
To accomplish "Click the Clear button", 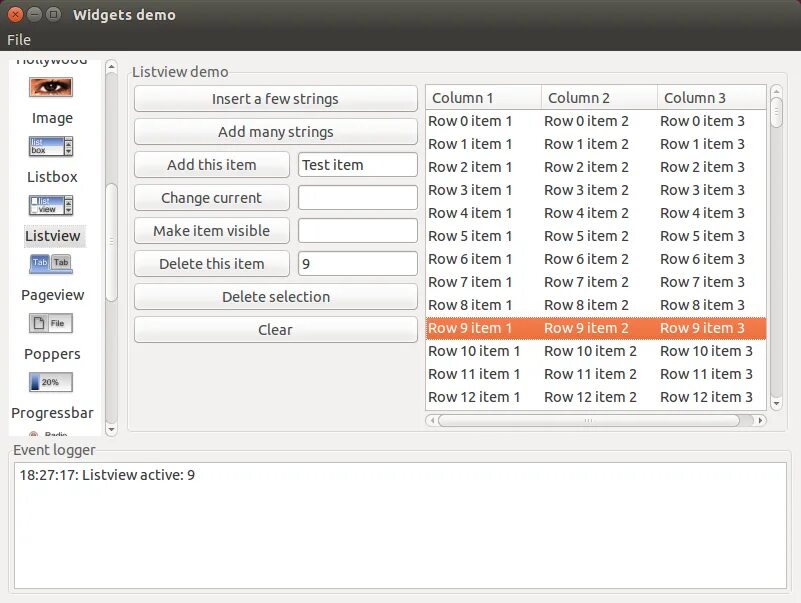I will click(275, 330).
